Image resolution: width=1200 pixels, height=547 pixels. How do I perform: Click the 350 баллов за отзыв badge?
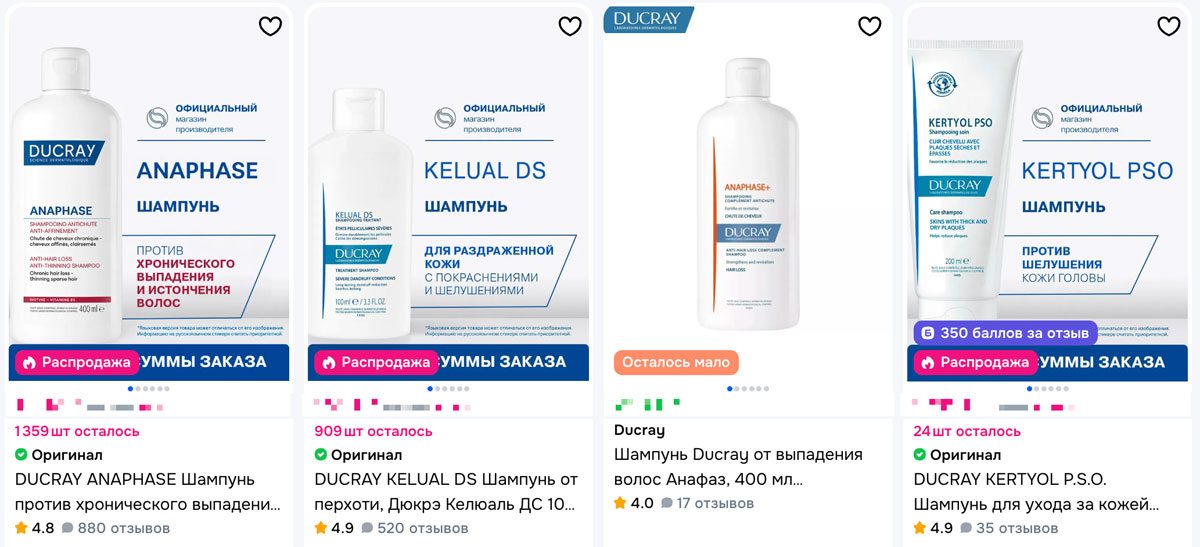click(1004, 333)
